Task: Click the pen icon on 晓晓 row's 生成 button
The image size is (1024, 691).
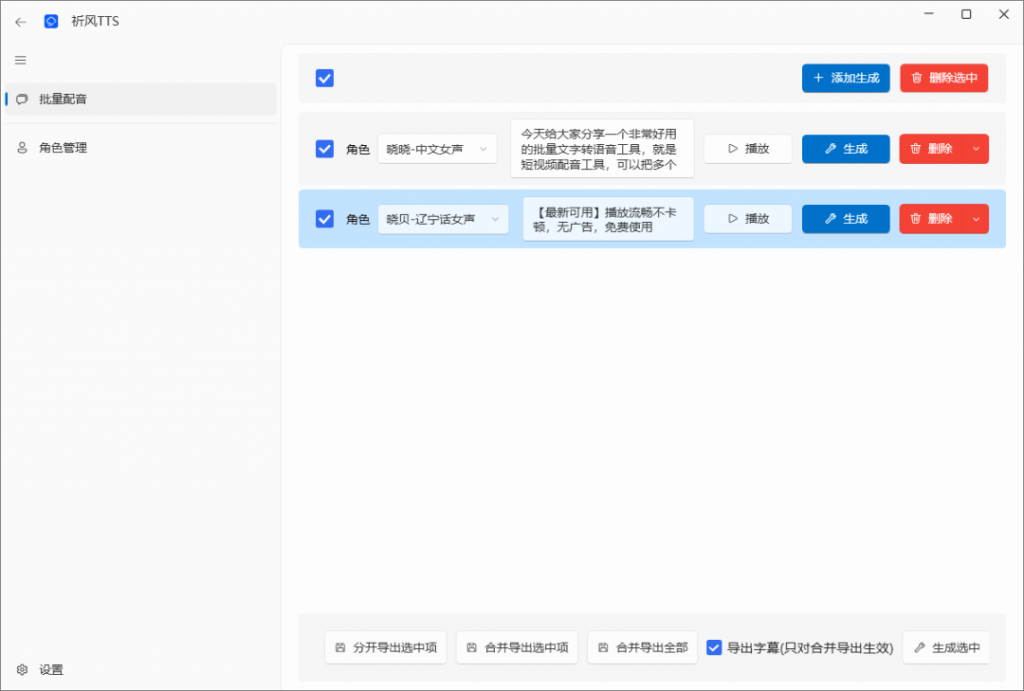Action: (x=829, y=148)
